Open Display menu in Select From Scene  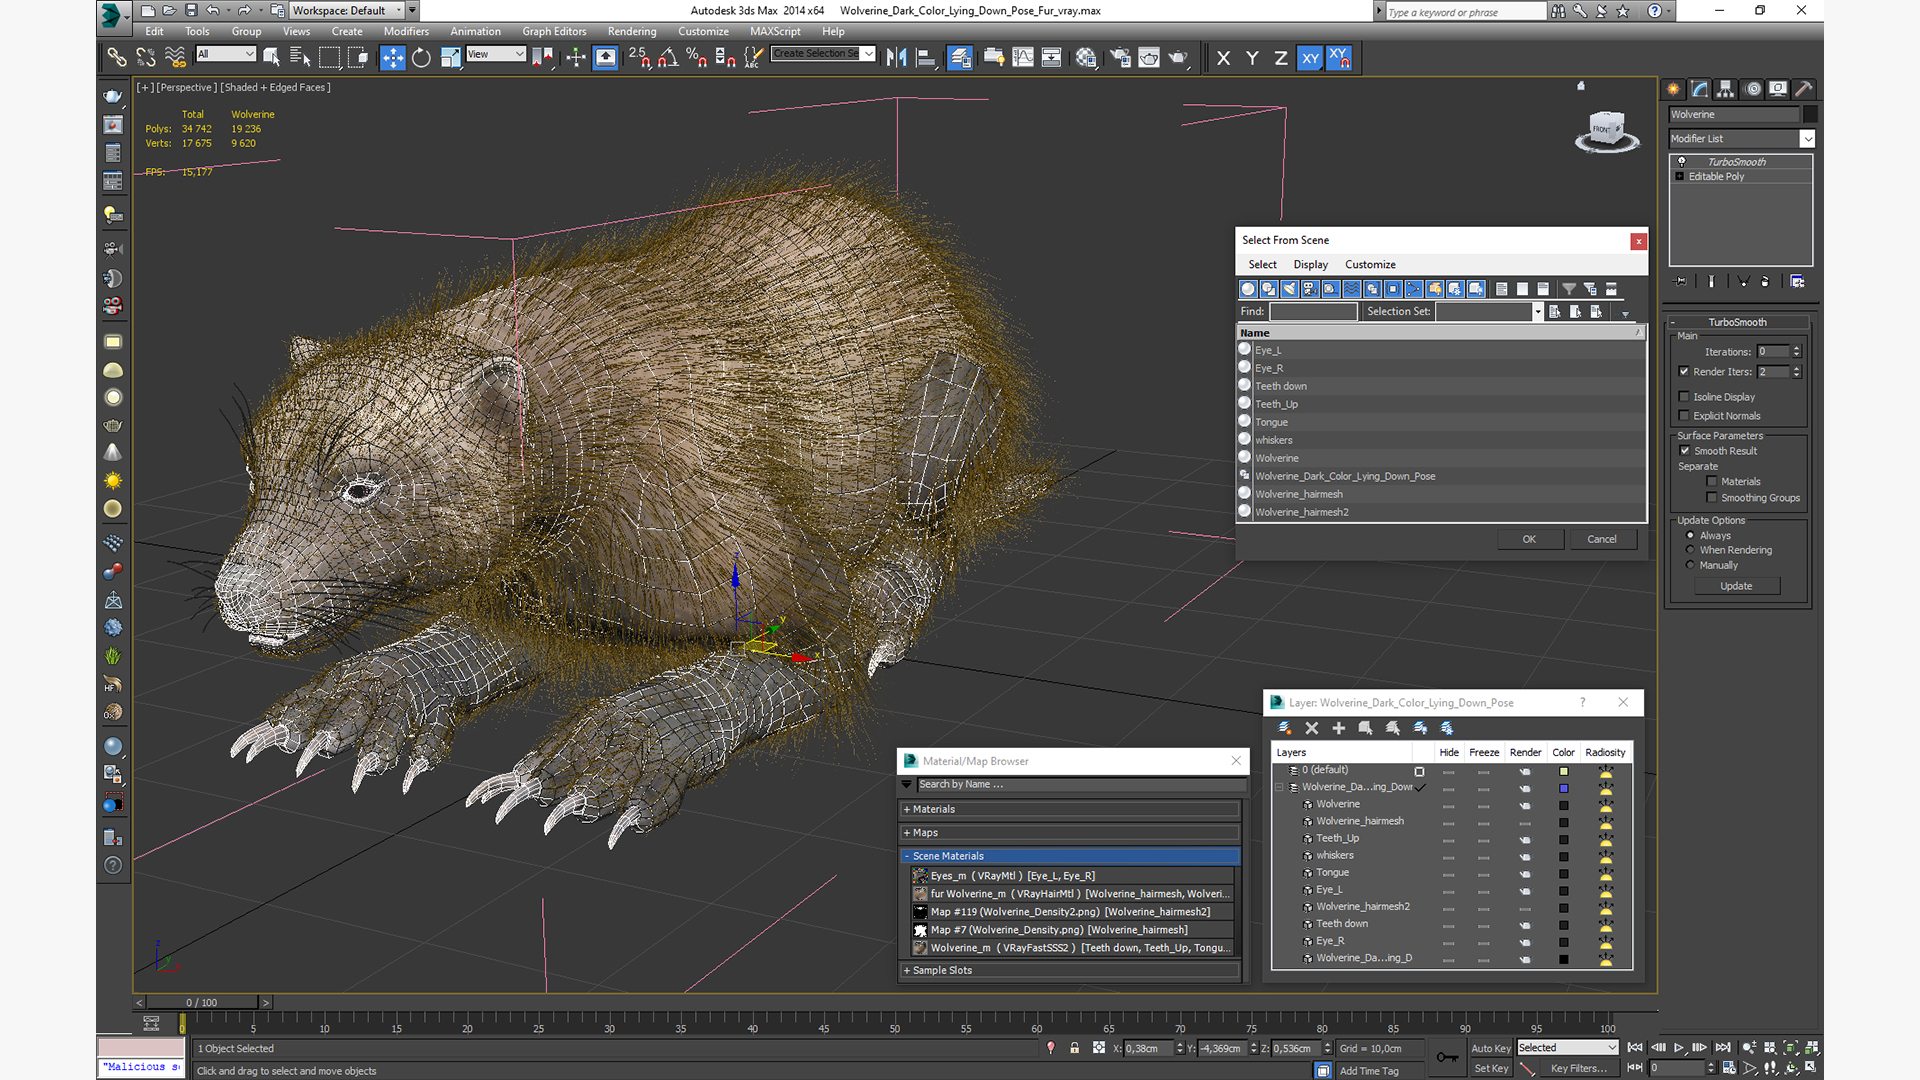click(1310, 265)
